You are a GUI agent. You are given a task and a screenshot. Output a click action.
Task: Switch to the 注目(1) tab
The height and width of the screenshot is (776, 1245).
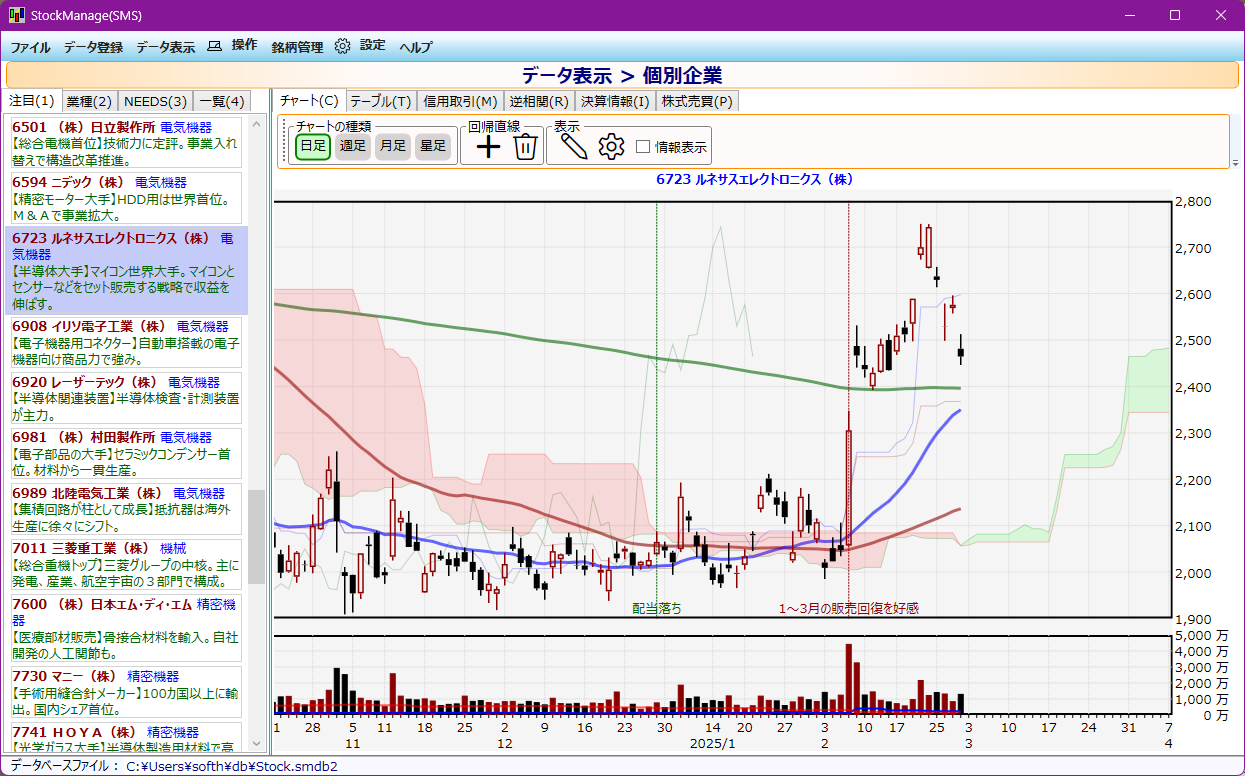(32, 101)
